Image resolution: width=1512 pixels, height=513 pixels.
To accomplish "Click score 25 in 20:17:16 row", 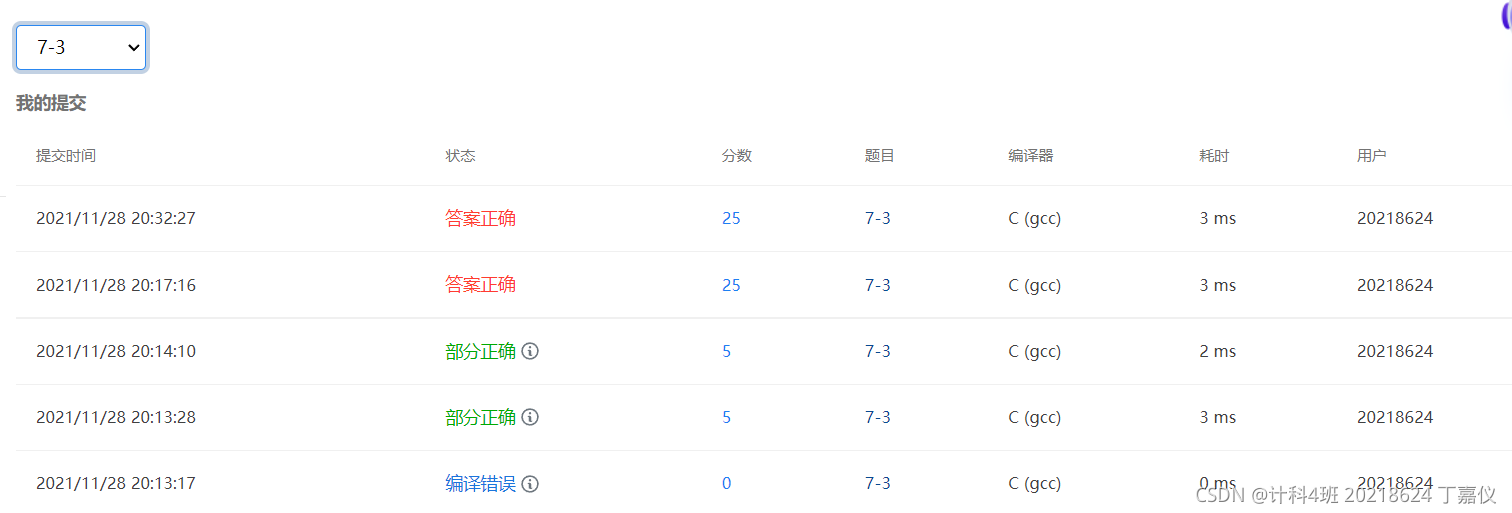I will click(x=731, y=285).
